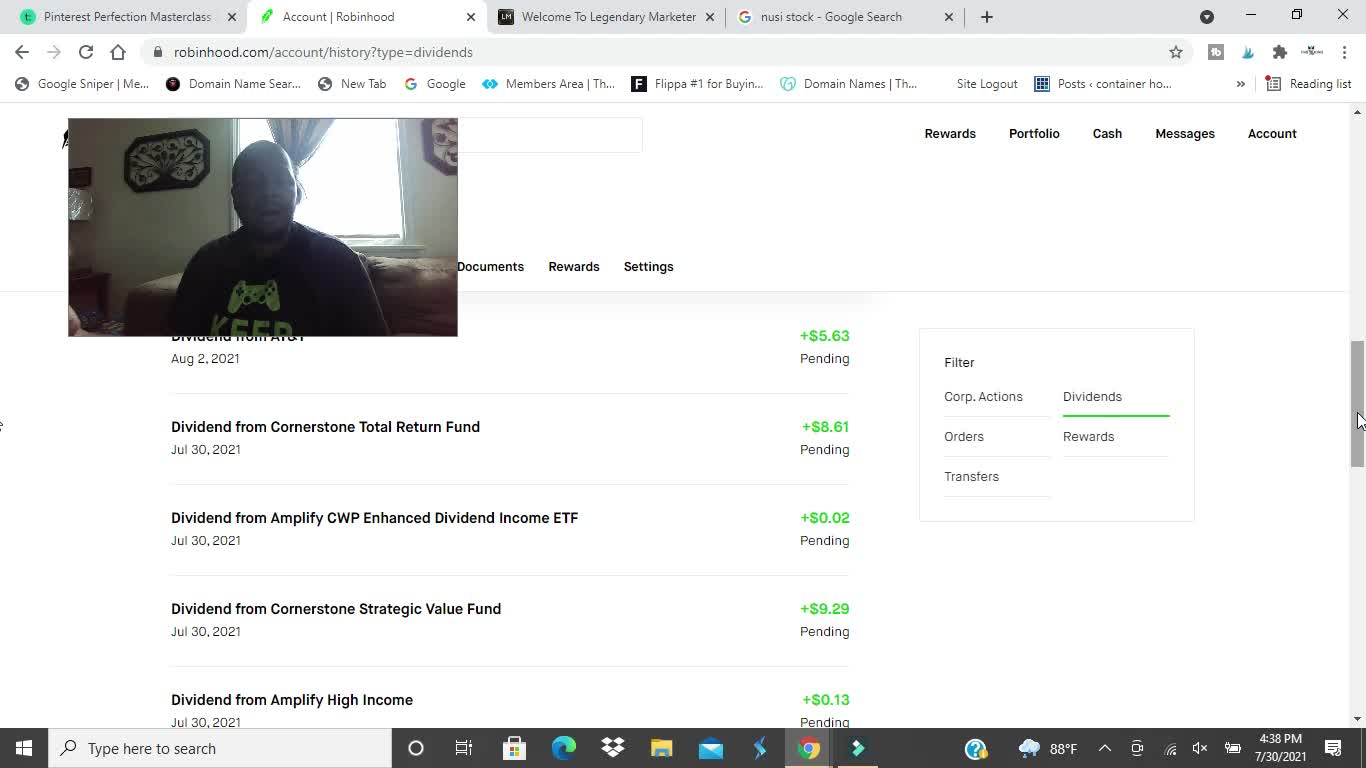The width and height of the screenshot is (1366, 768).
Task: Show hidden system tray icons chevron
Action: 1105,748
